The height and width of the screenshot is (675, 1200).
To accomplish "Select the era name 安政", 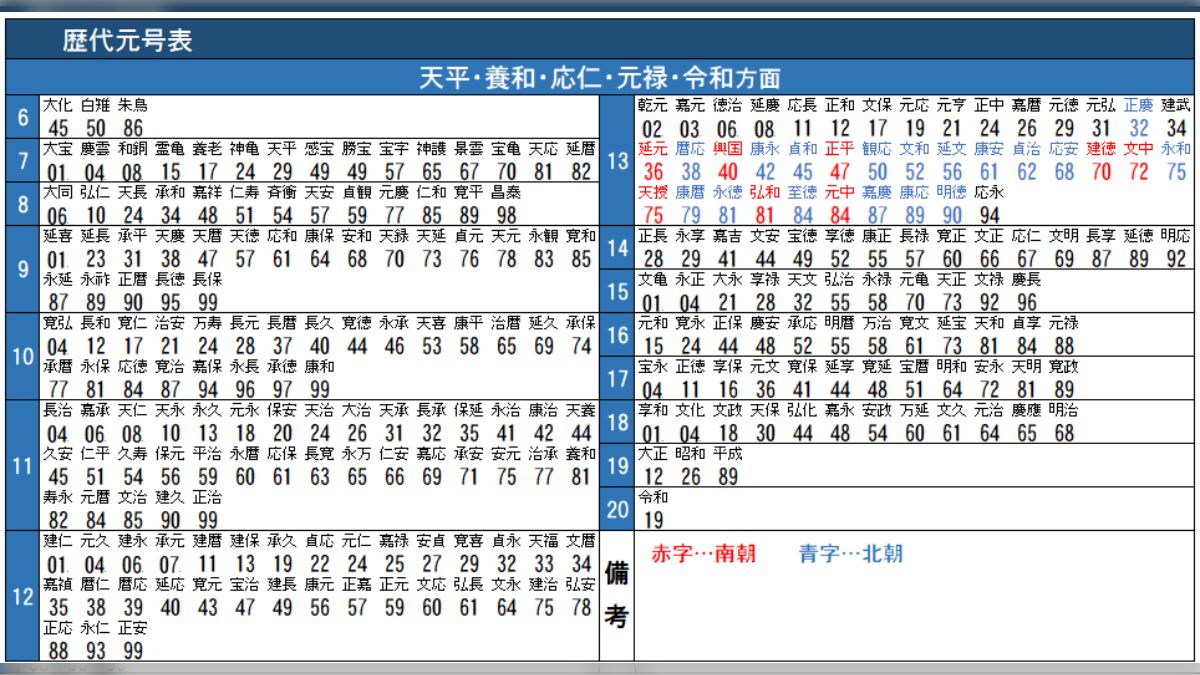I will [877, 410].
